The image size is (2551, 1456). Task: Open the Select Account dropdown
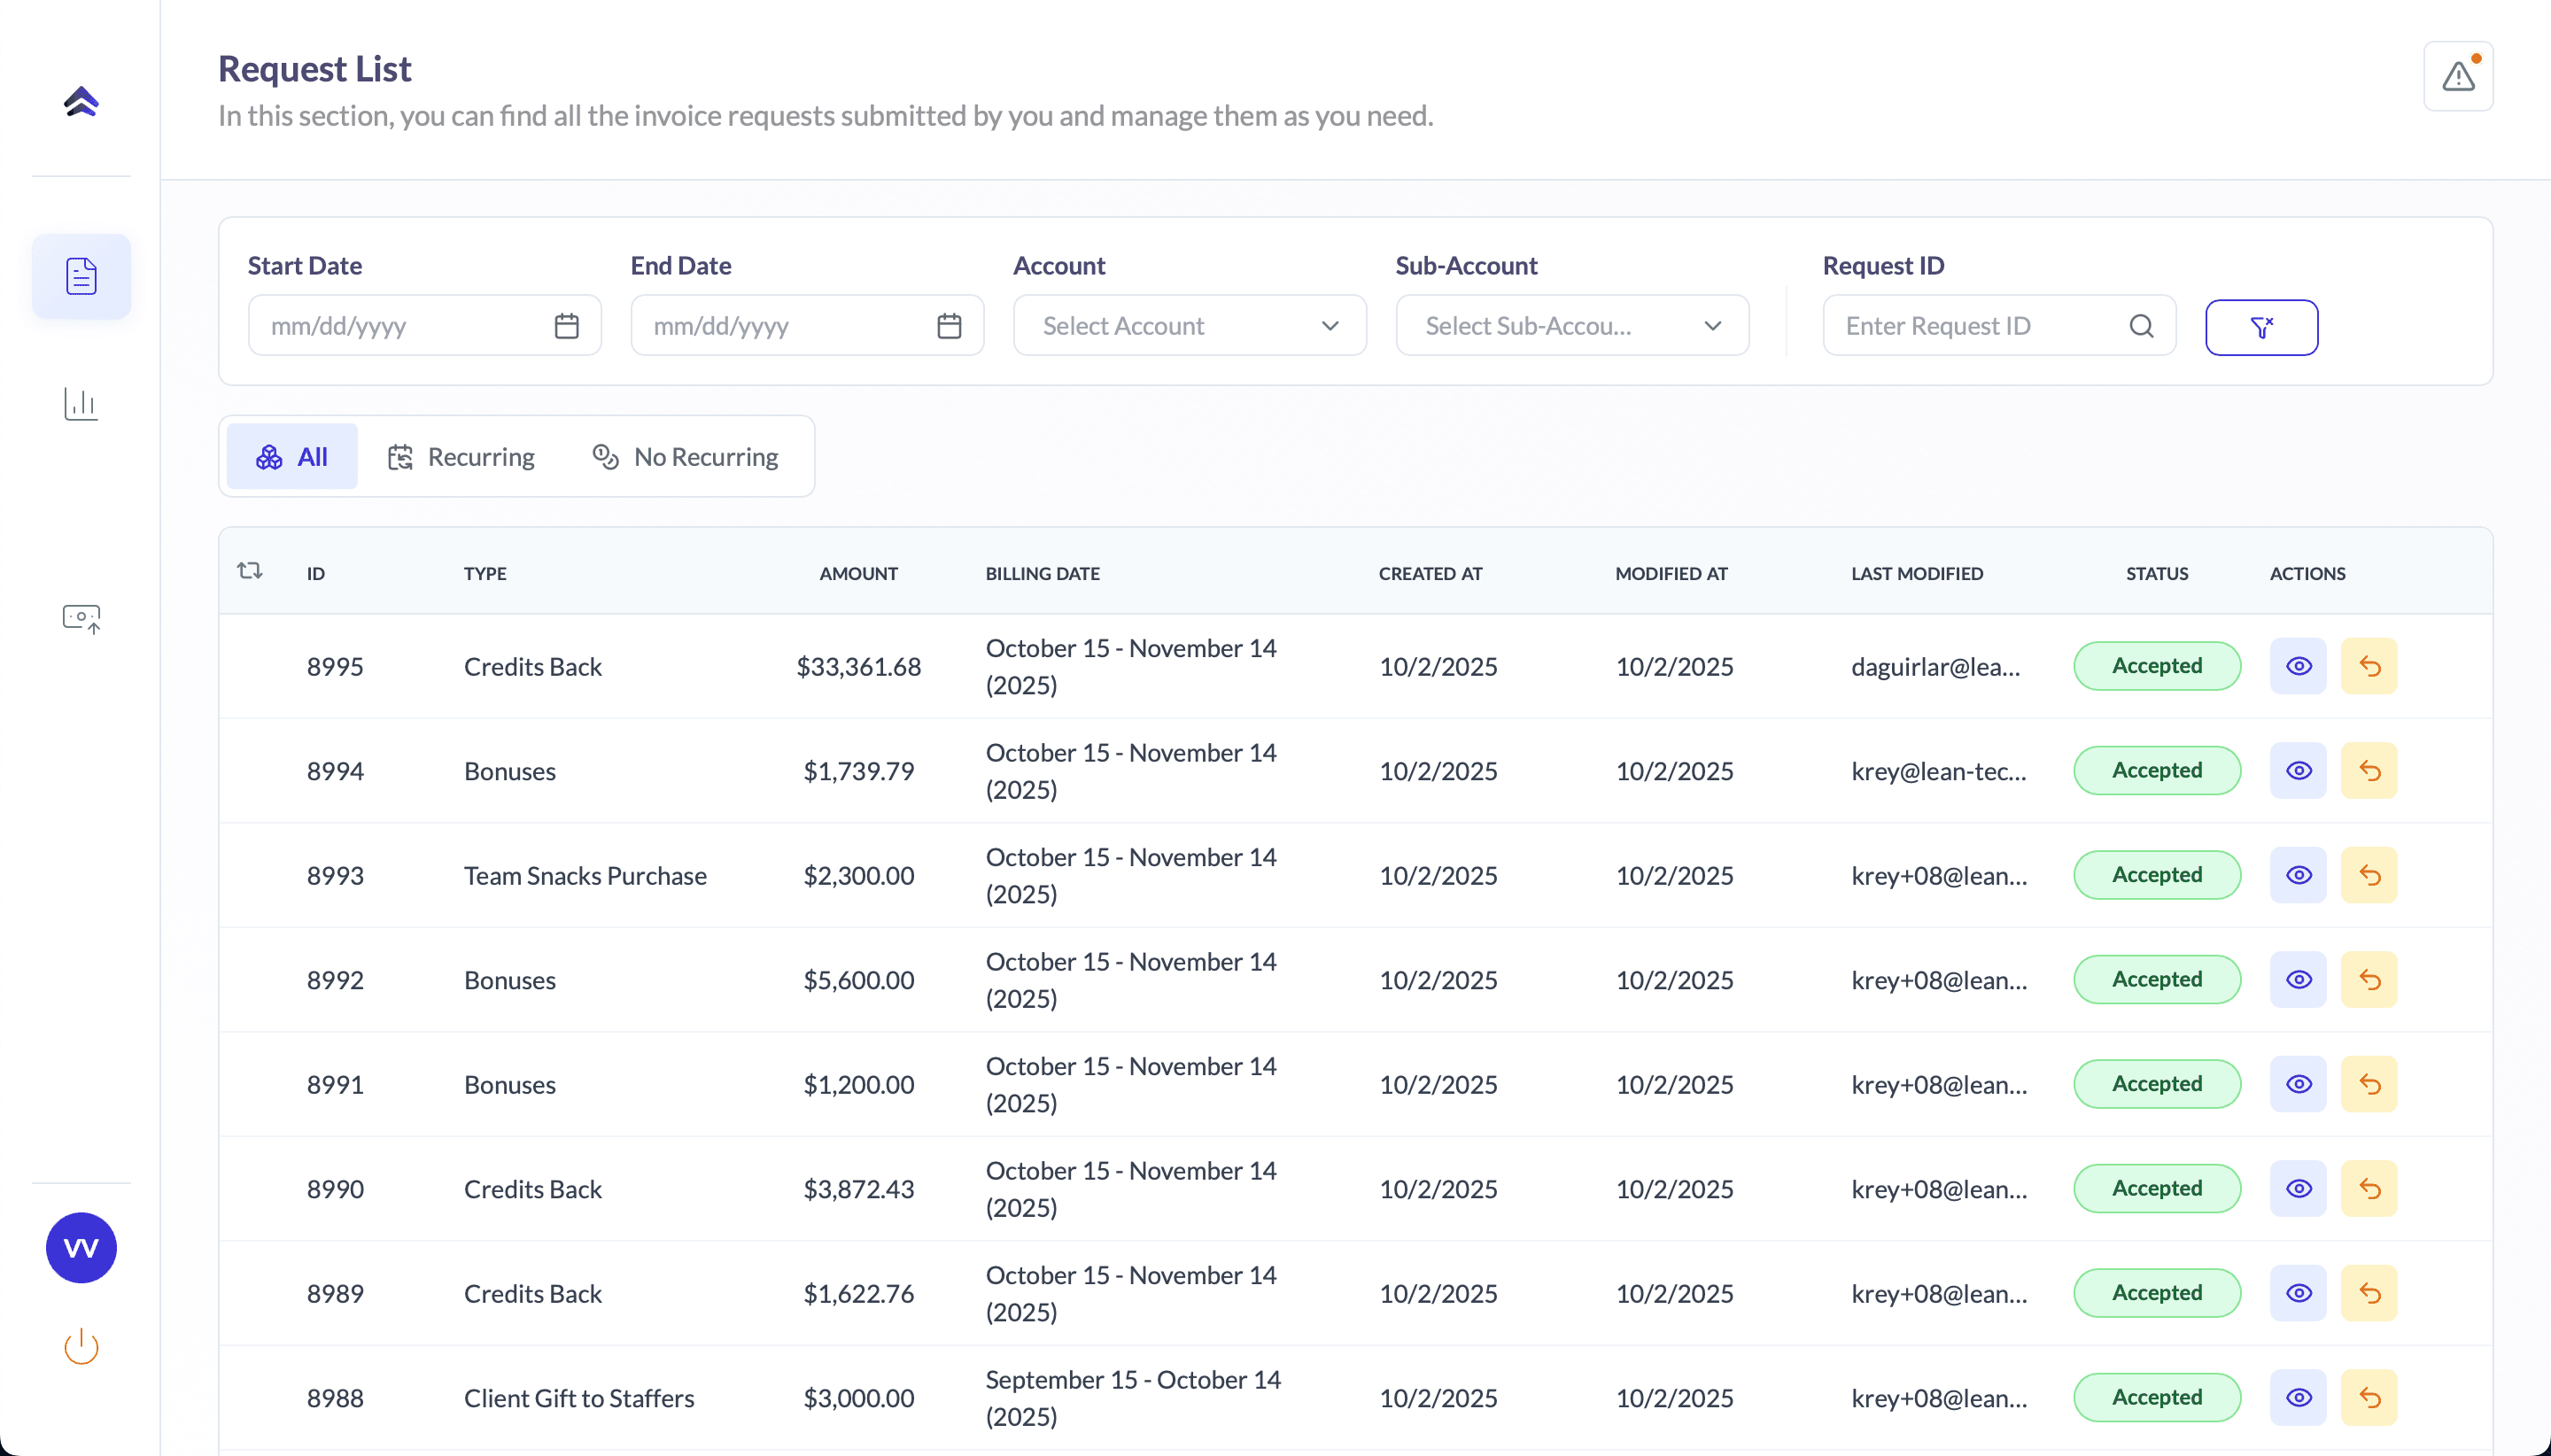(x=1189, y=326)
